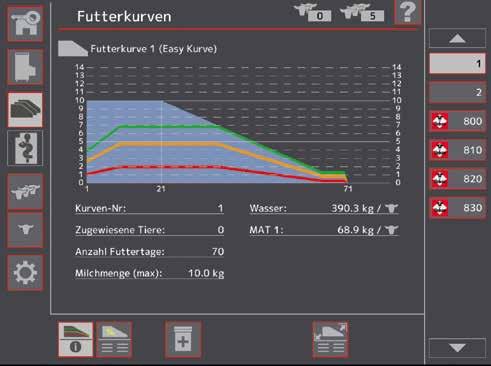Click the day 21 marker line on chart
Screen dimensions: 491x366
[162, 142]
